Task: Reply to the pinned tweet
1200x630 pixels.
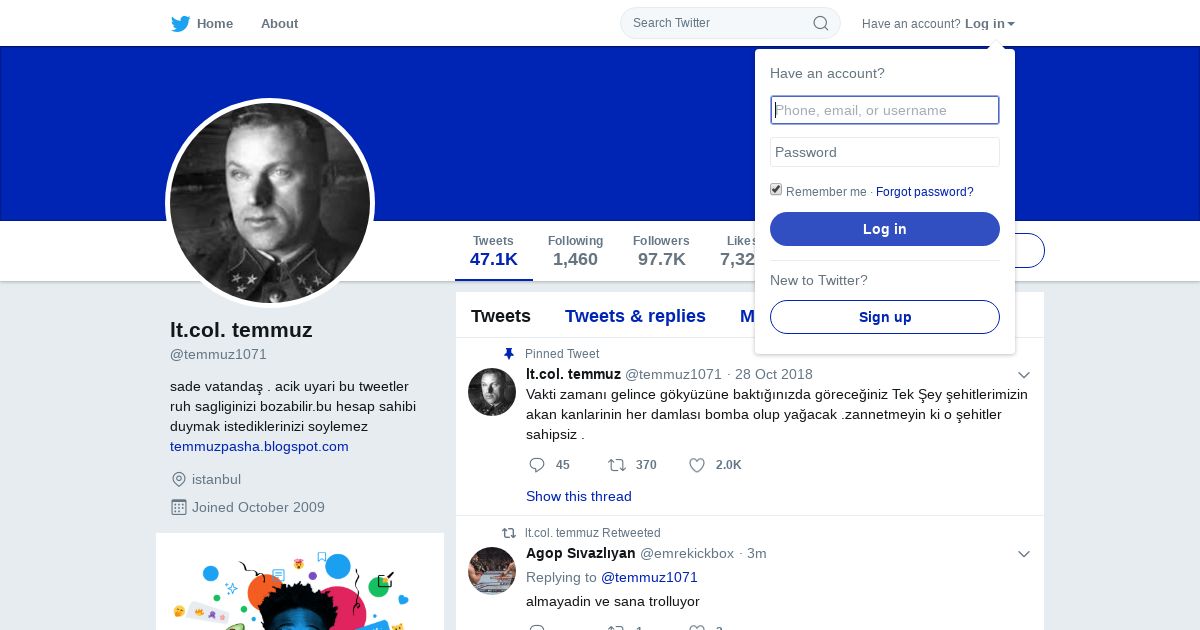Action: point(537,465)
